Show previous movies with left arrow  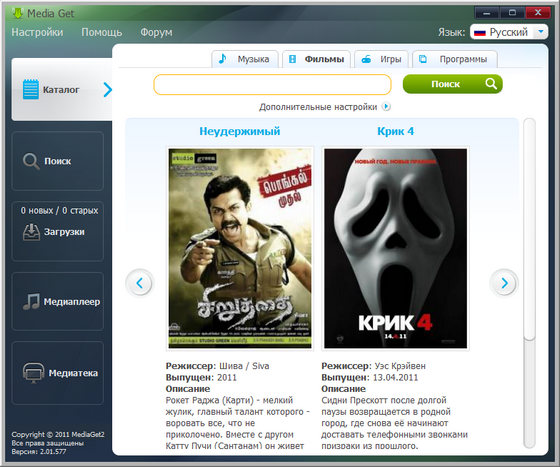tap(140, 283)
